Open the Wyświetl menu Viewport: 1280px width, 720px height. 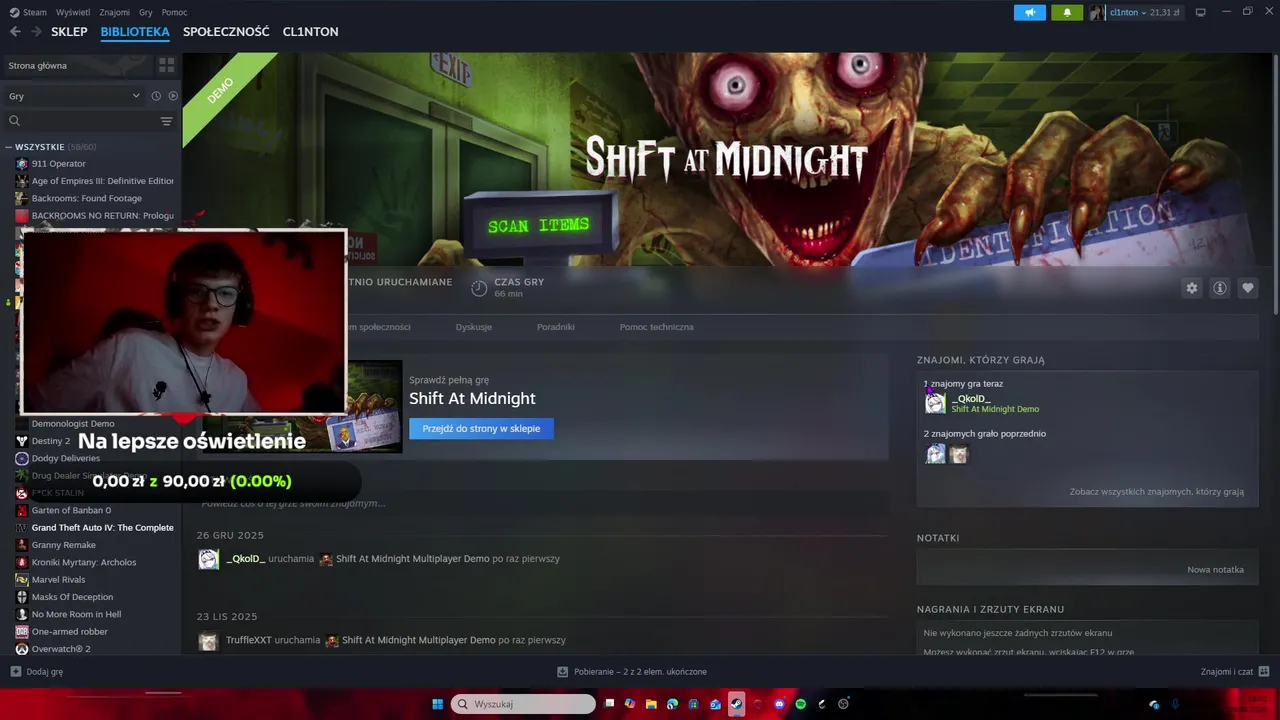pos(73,12)
